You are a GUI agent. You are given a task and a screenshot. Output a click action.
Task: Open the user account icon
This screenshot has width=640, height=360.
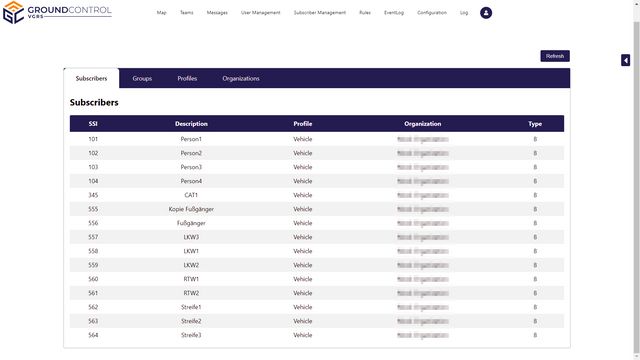pos(486,13)
